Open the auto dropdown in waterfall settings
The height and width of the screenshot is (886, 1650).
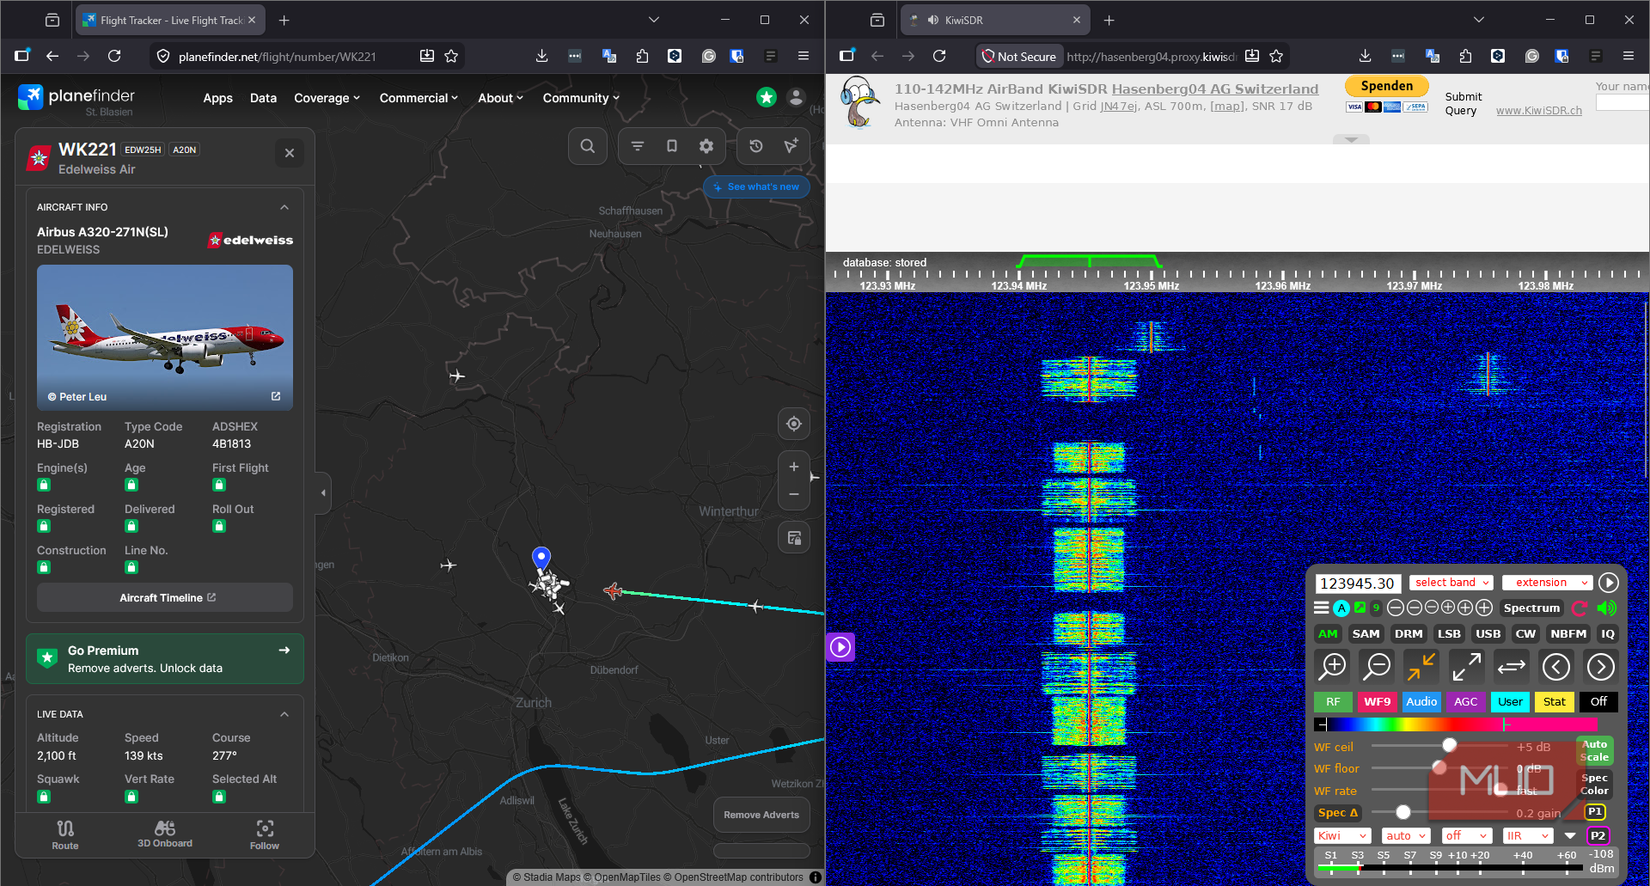[1406, 836]
